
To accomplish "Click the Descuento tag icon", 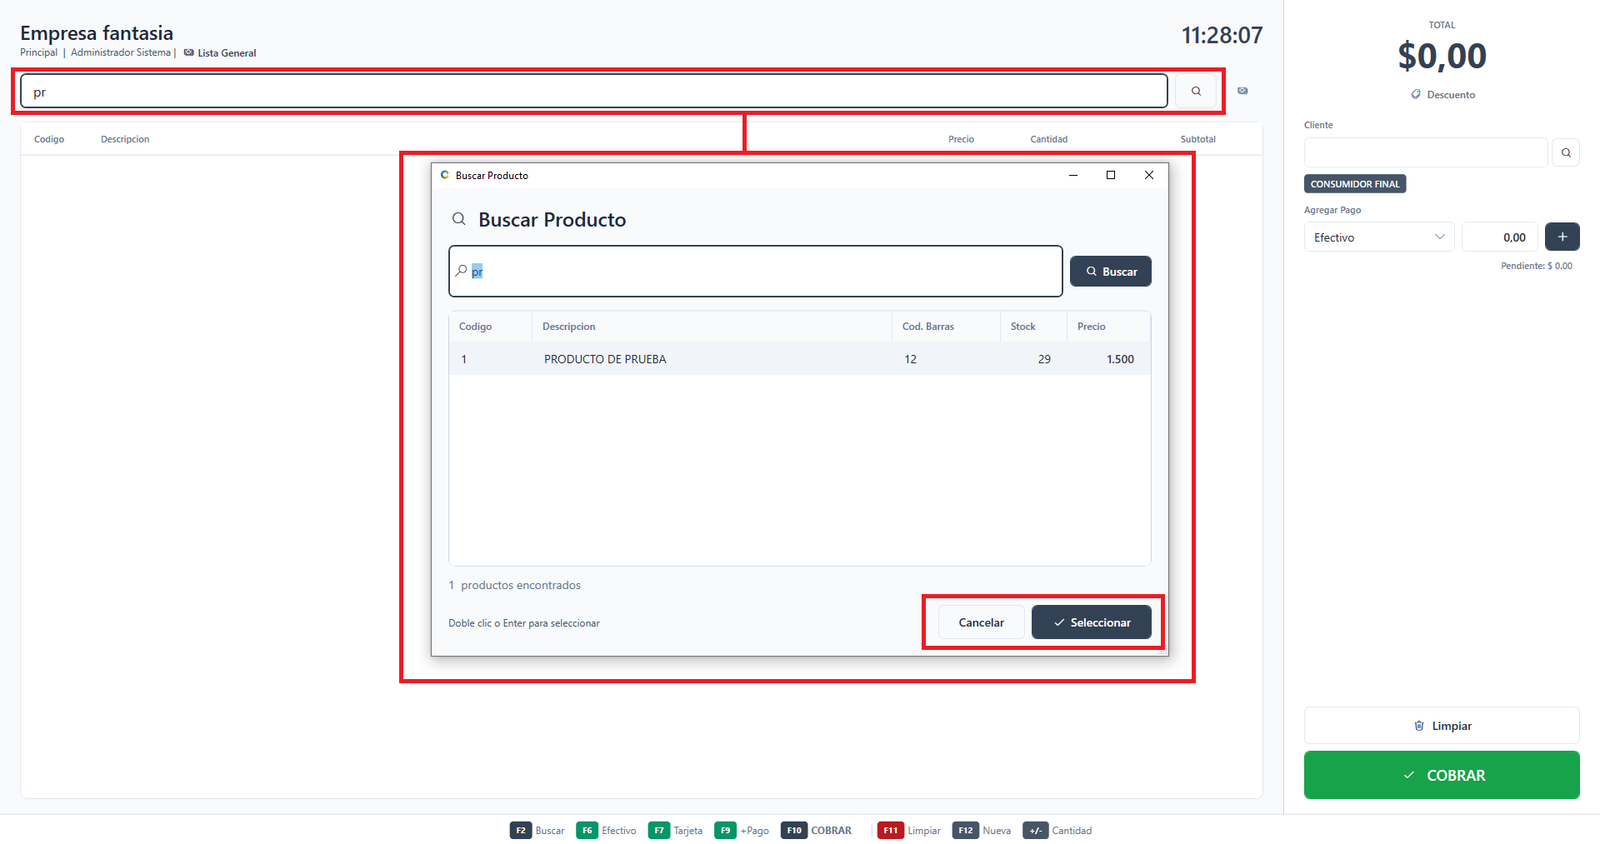I will point(1415,95).
